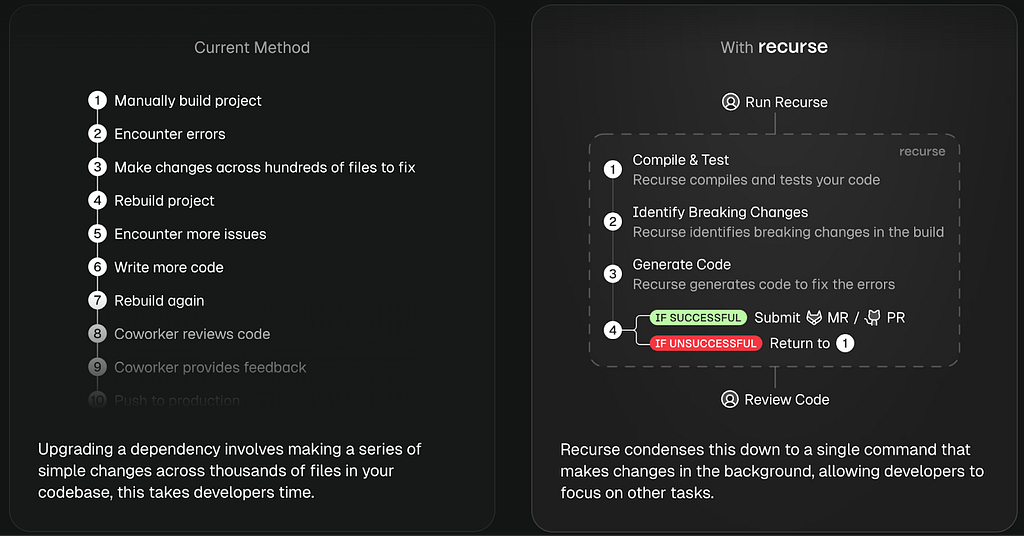Click the Coworker reviews code step text

192,334
